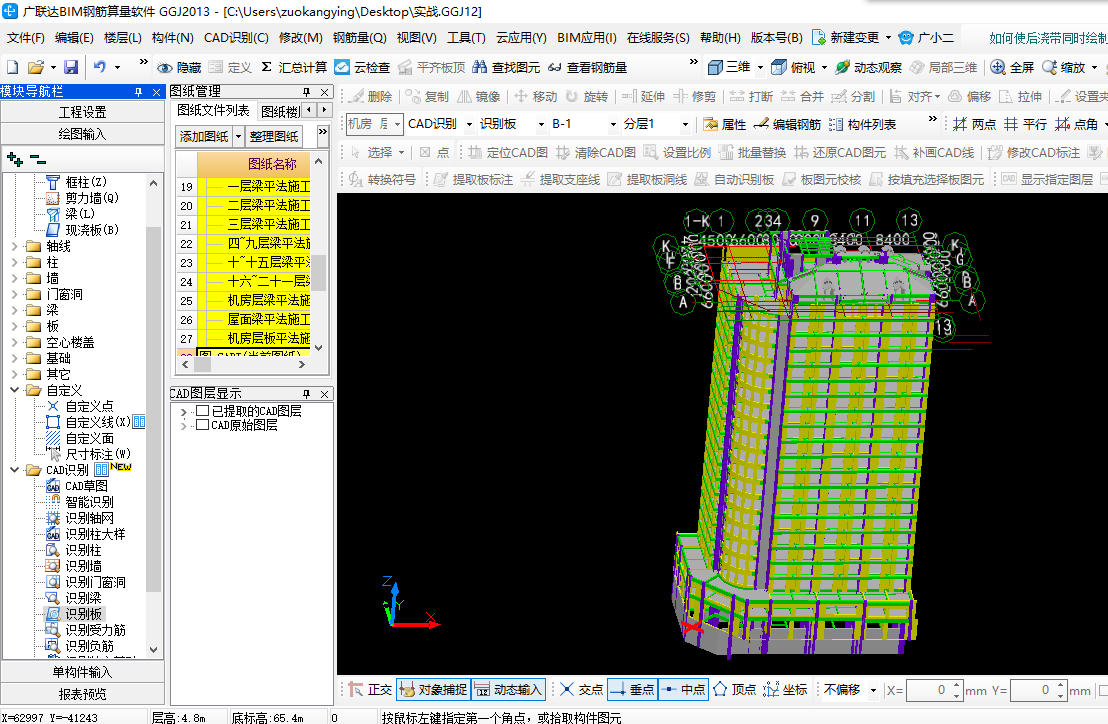1108x724 pixels.
Task: Open 构件列表 tool
Action: [862, 124]
